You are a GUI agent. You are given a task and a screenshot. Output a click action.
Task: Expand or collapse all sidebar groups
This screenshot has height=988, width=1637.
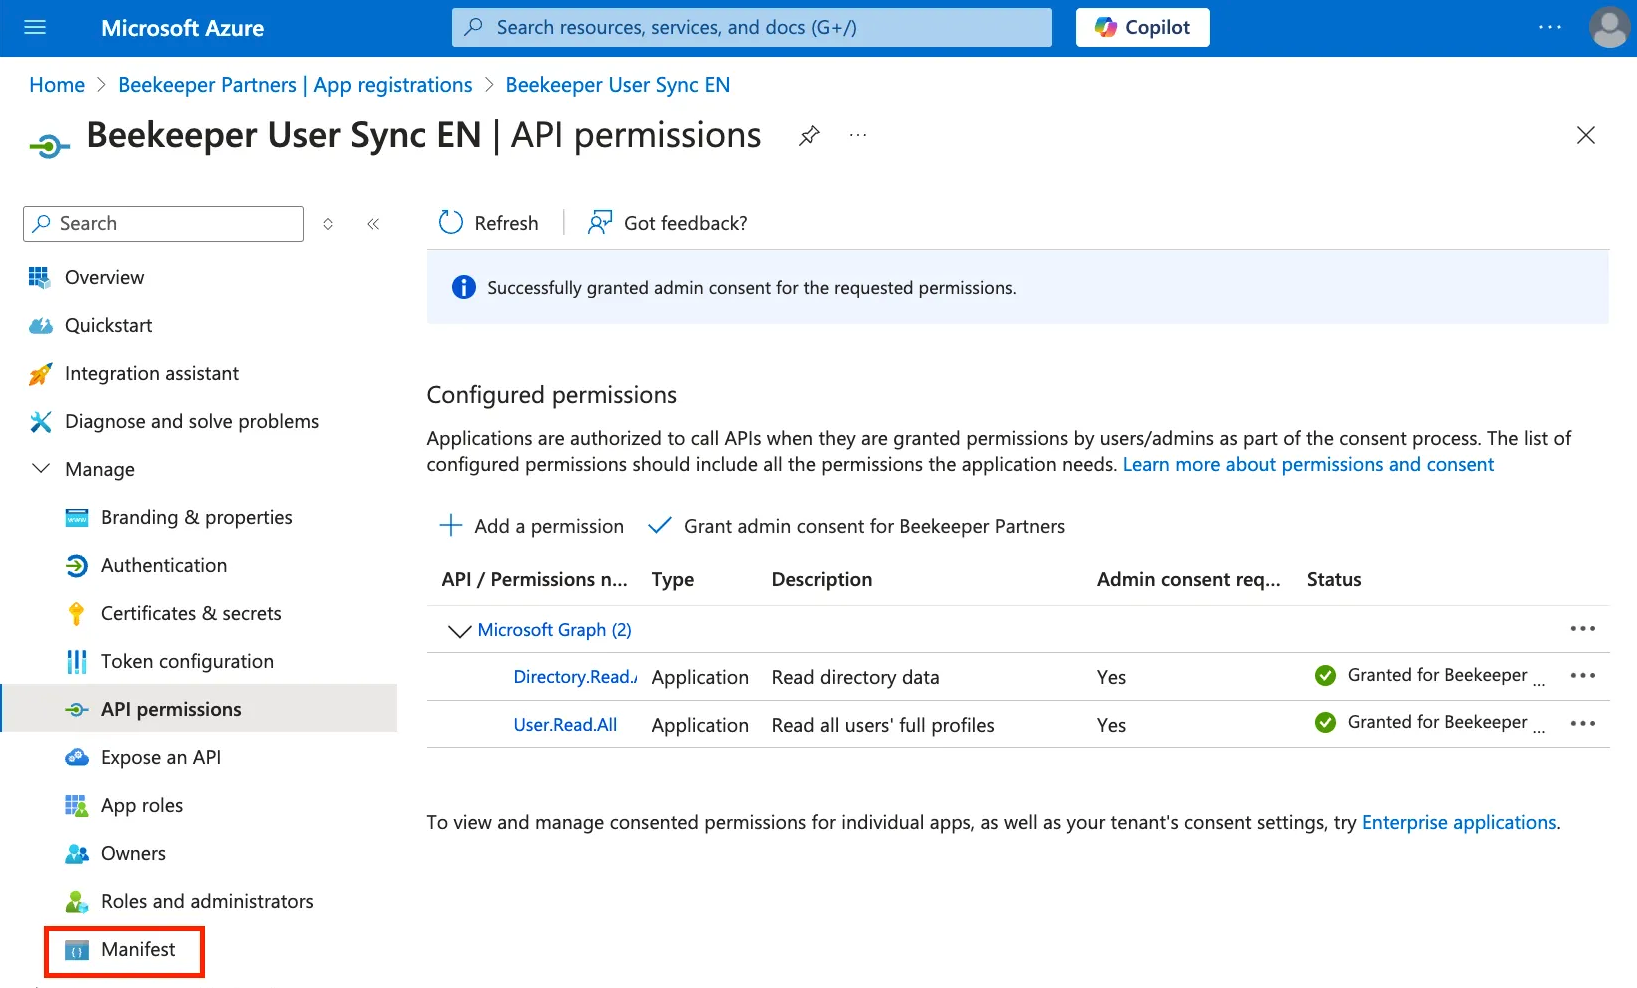328,224
